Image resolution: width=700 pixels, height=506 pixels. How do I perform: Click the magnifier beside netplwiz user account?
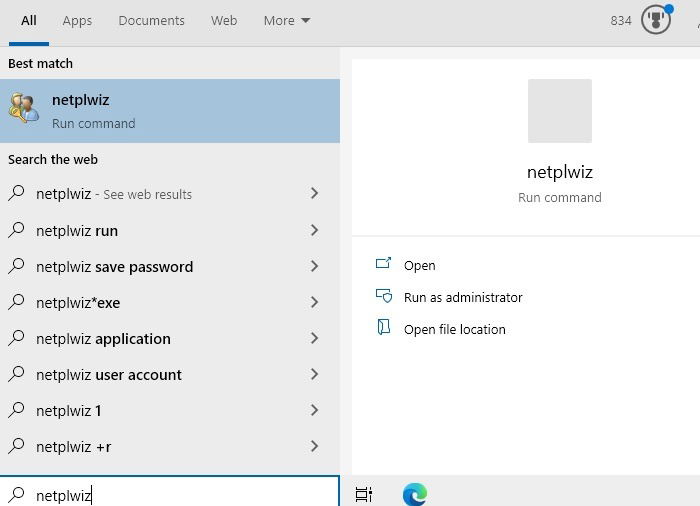tap(17, 374)
